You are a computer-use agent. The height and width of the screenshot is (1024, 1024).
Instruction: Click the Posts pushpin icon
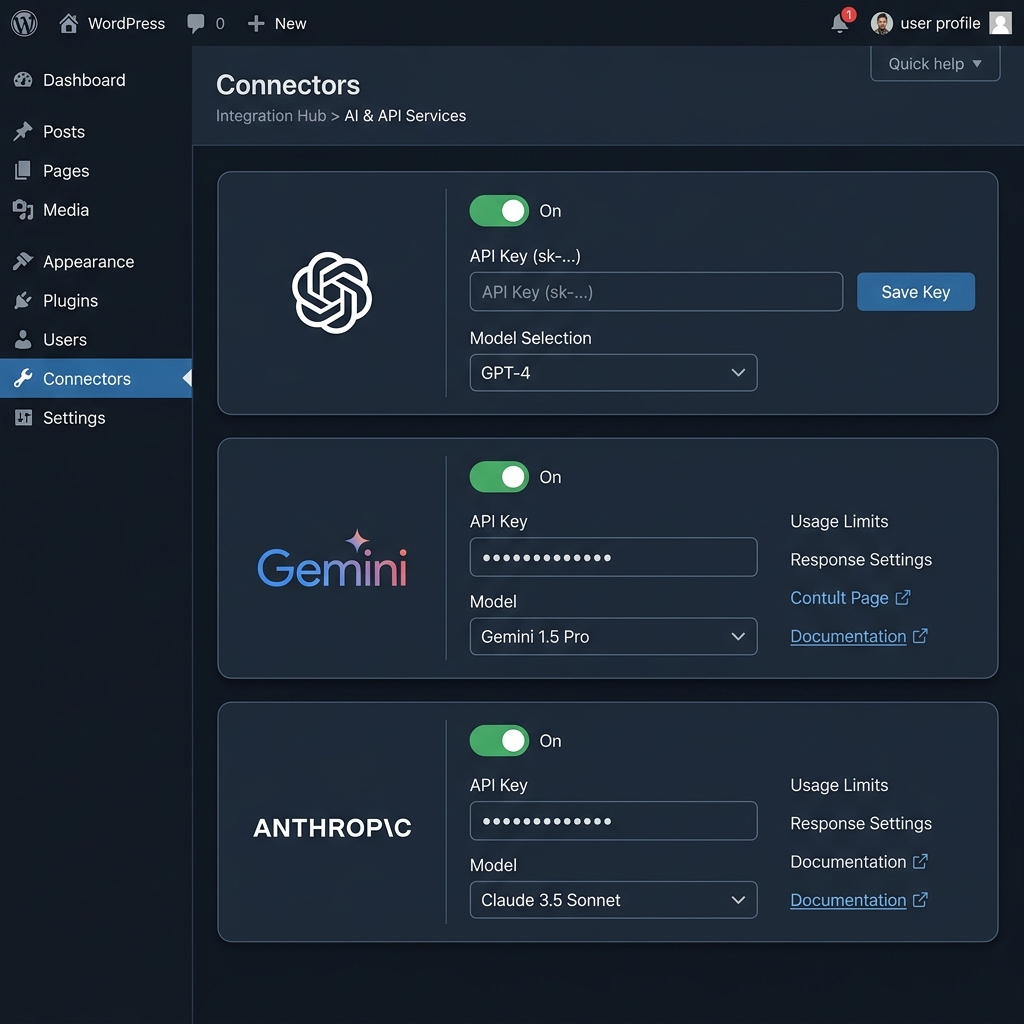[x=23, y=131]
